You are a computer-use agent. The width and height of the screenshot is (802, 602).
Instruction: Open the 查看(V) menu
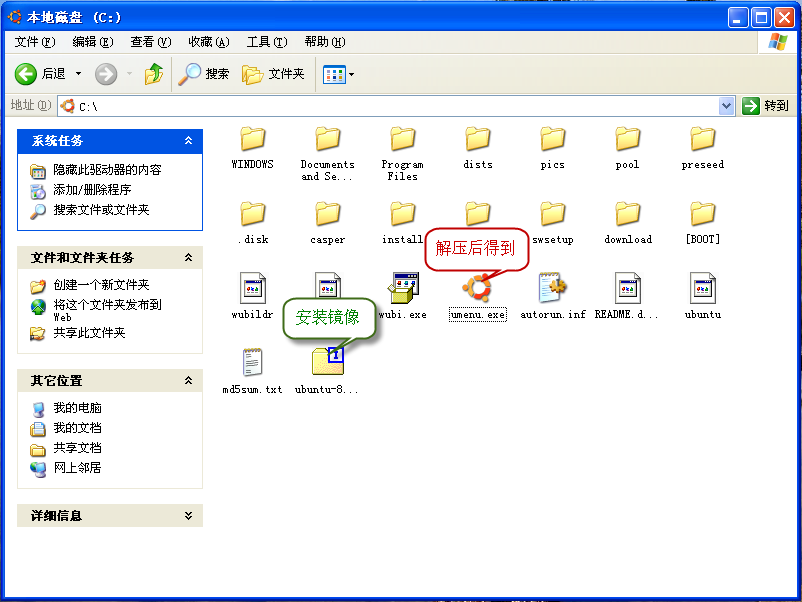point(150,42)
